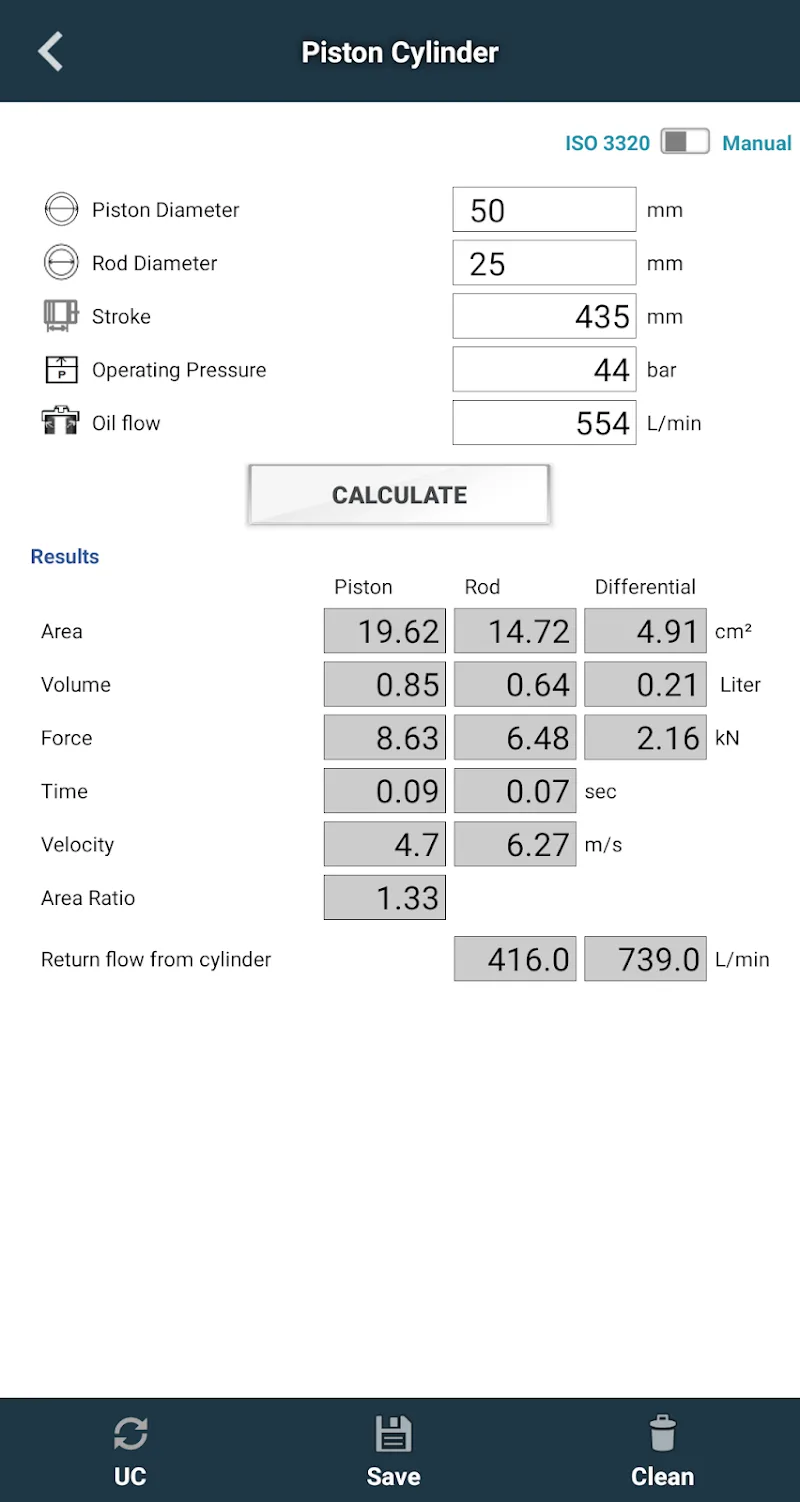
Task: Click the Piston Diameter icon
Action: (61, 210)
